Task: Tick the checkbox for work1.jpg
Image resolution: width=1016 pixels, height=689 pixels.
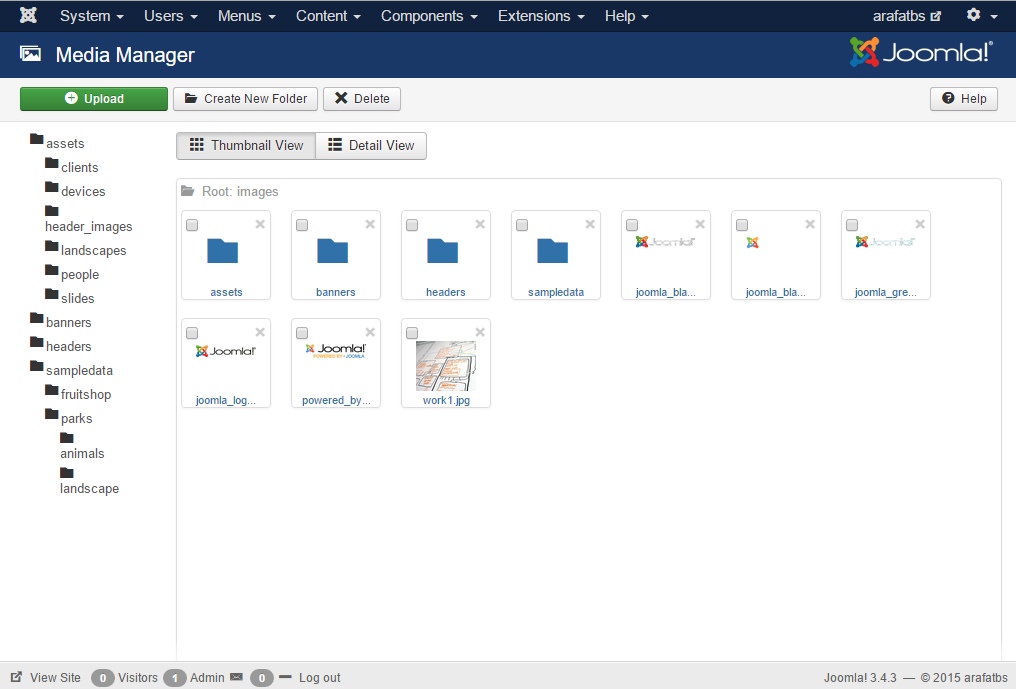Action: [x=412, y=333]
